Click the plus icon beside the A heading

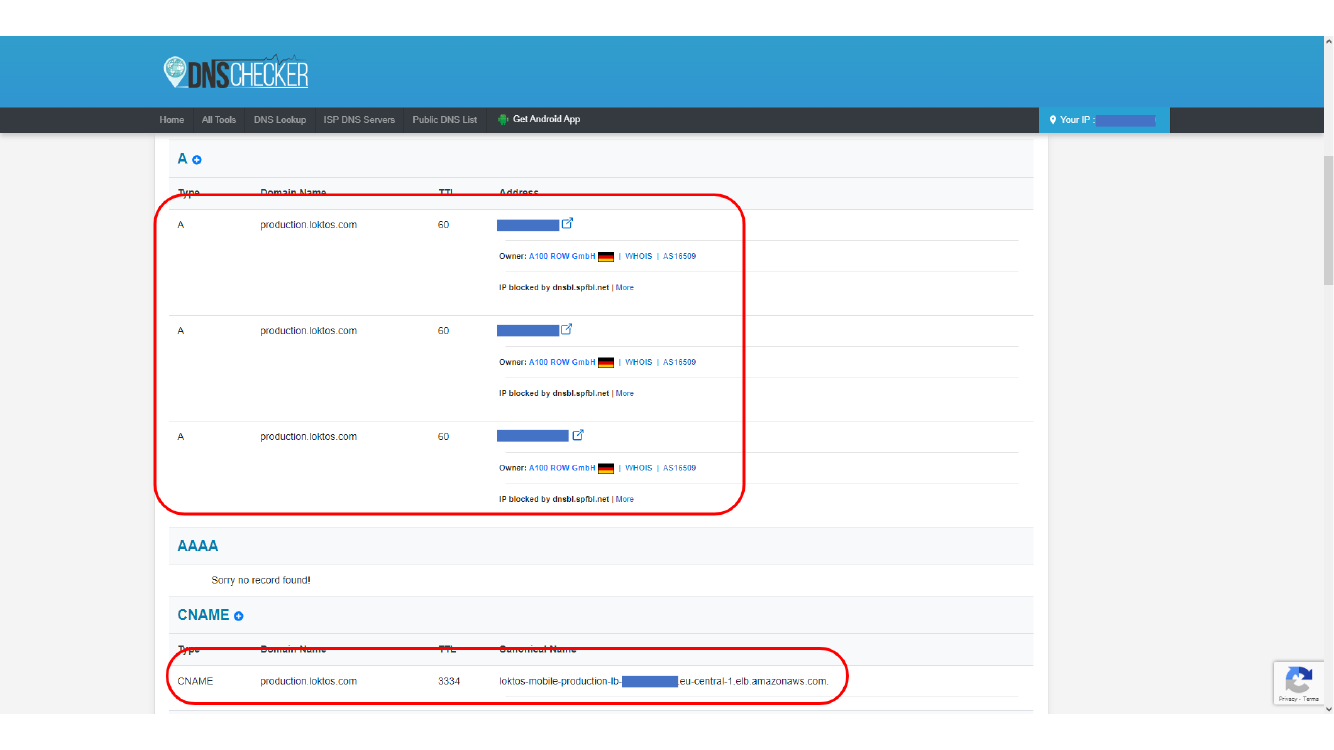pyautogui.click(x=197, y=160)
